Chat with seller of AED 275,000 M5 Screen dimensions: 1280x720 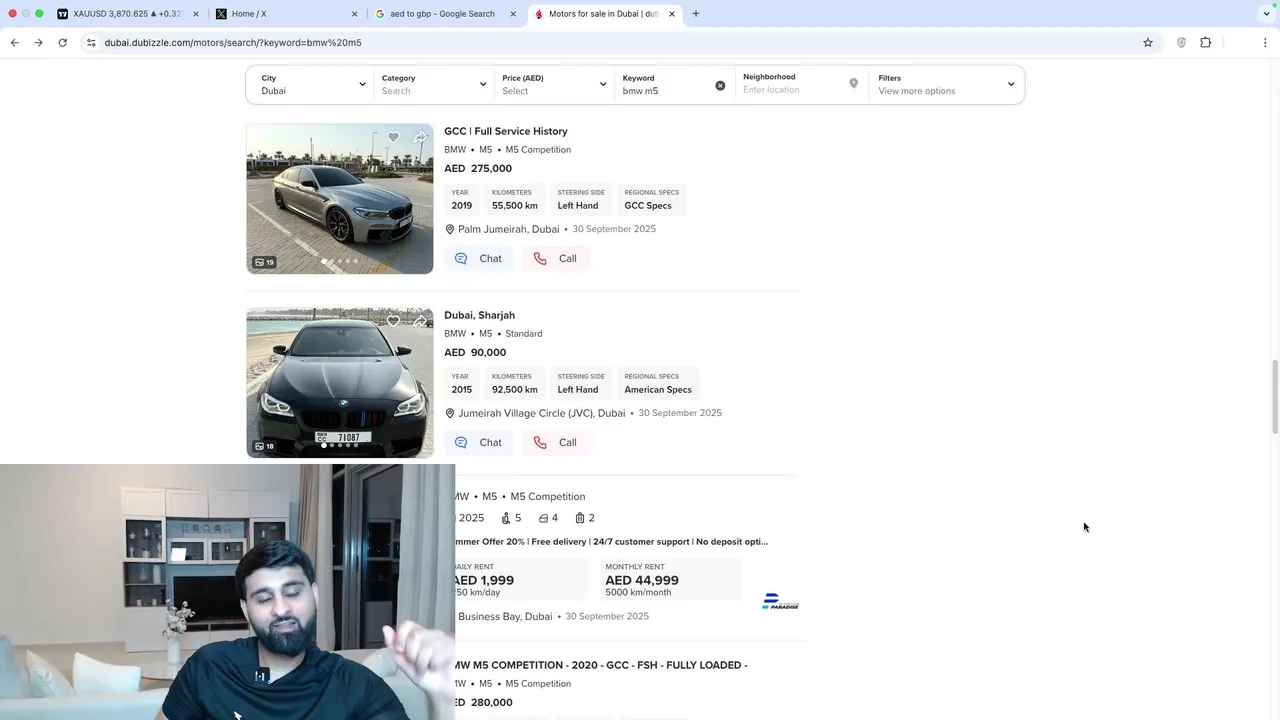coord(478,258)
